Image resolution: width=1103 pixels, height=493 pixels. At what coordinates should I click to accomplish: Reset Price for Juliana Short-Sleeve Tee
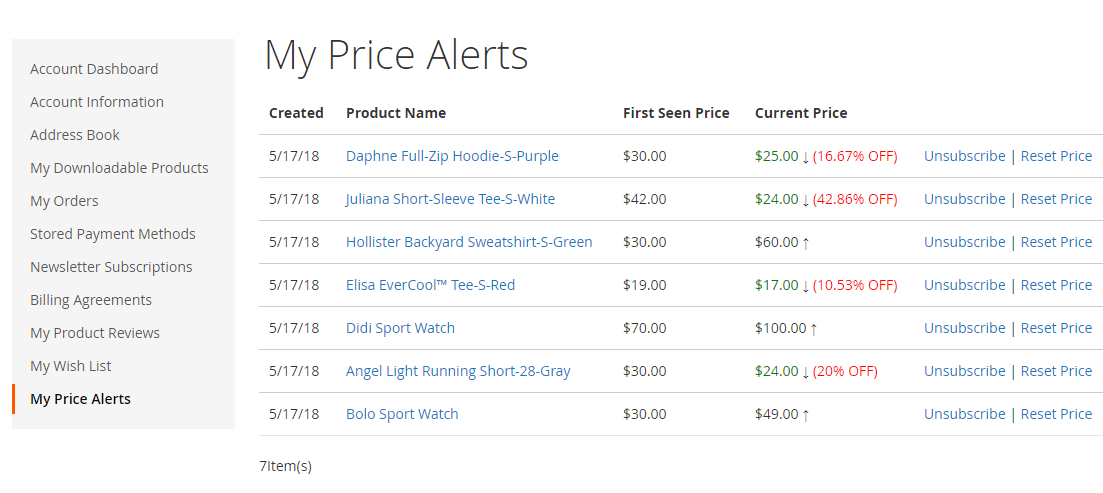click(x=1056, y=199)
